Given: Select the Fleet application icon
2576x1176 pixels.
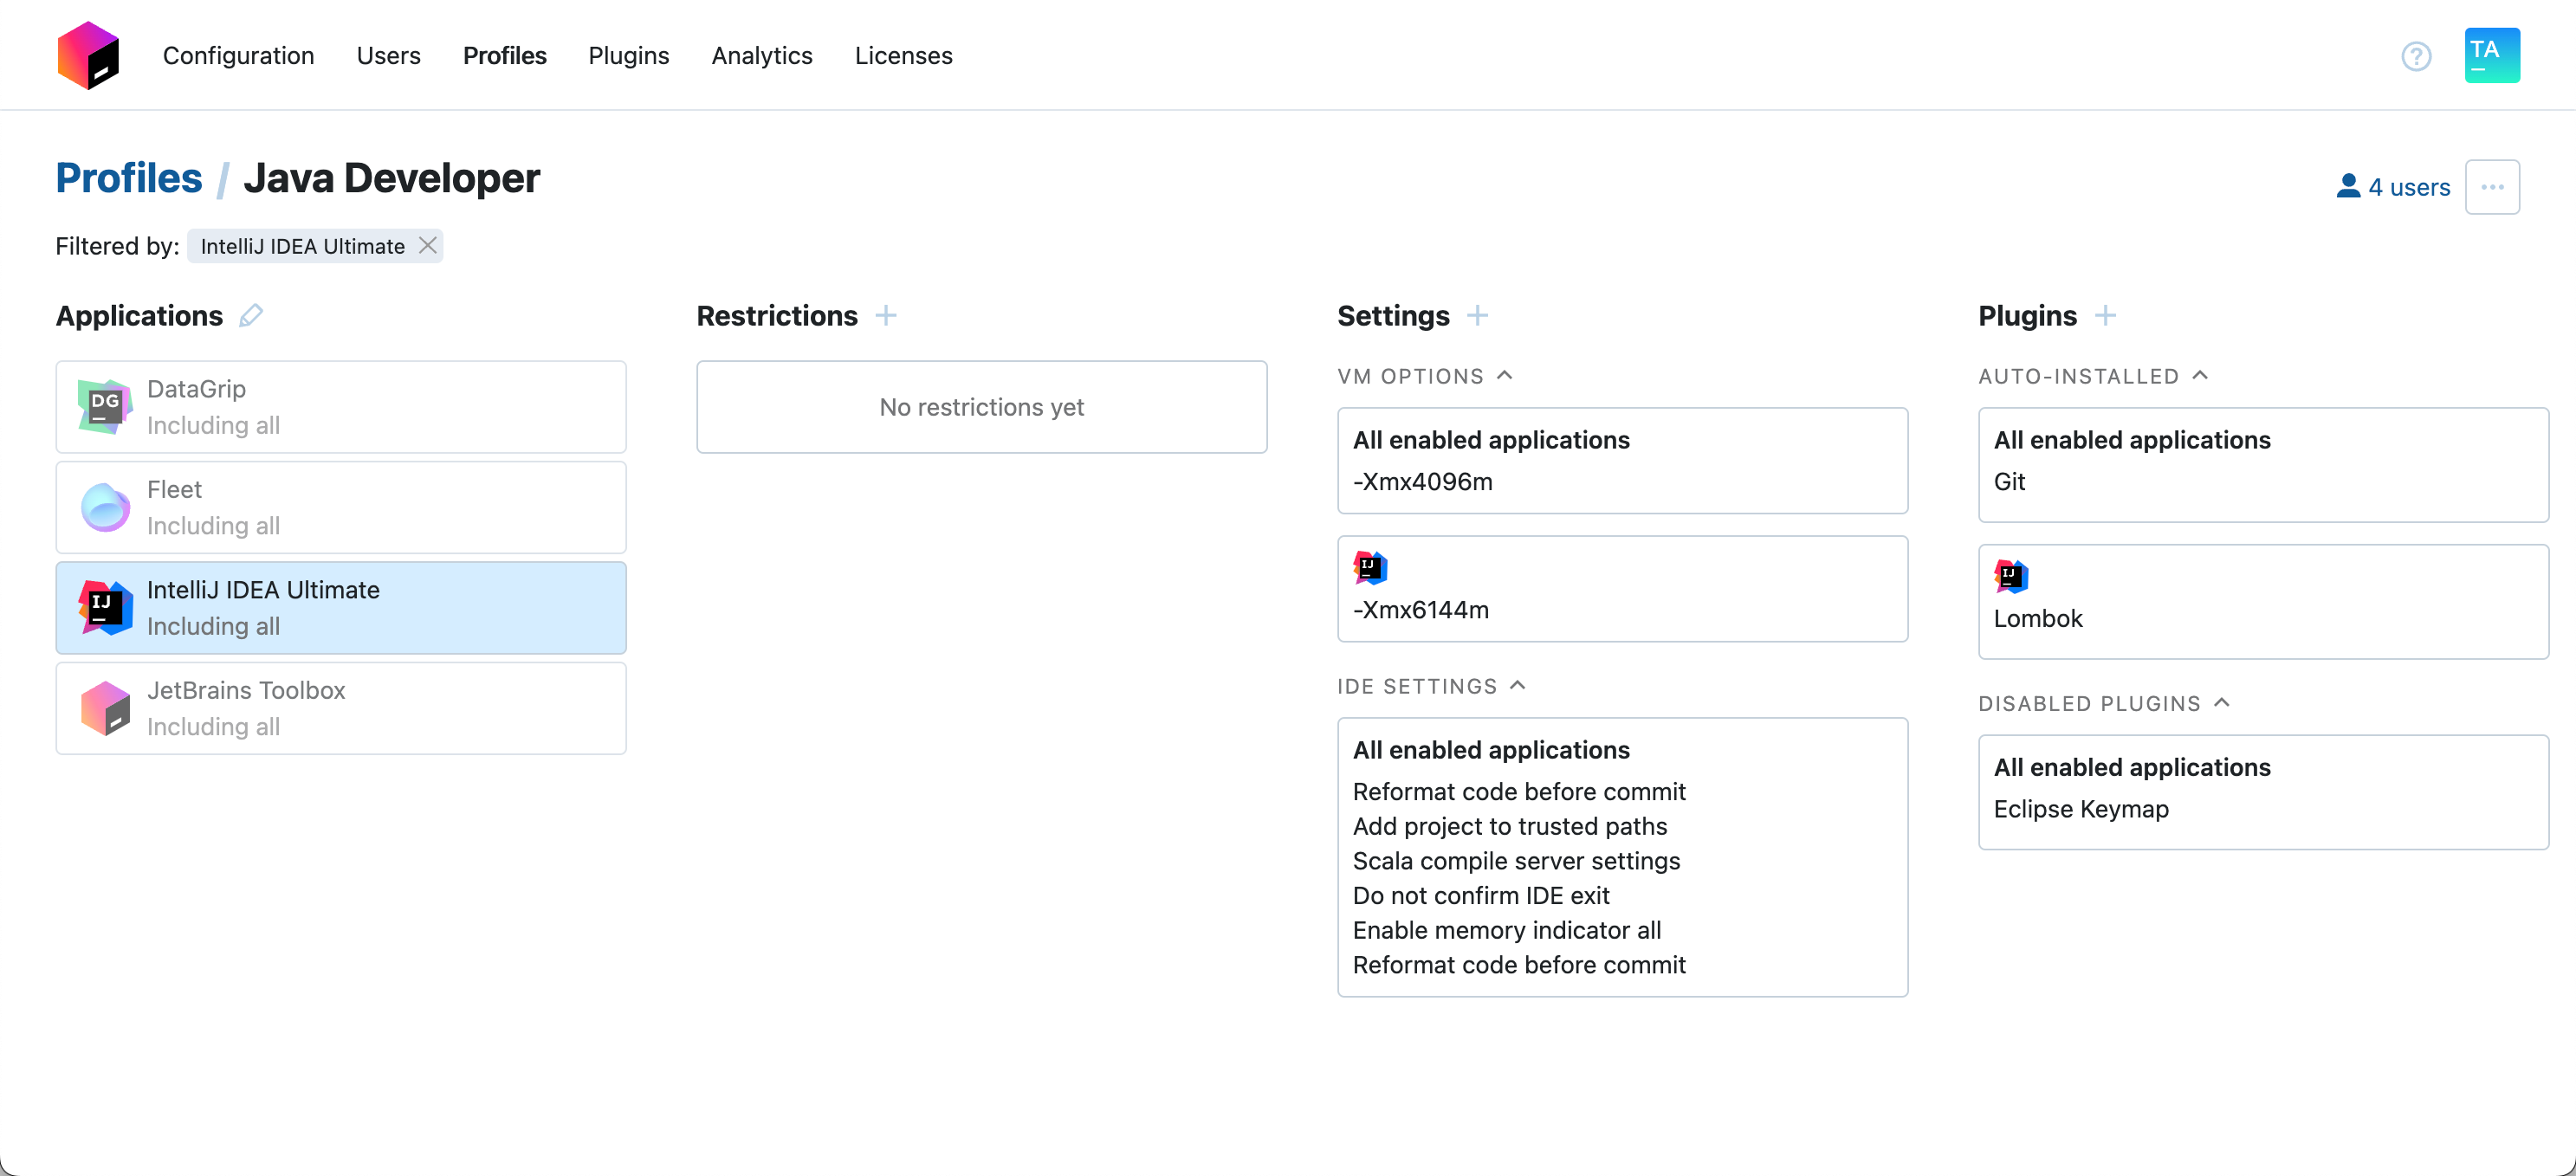Looking at the screenshot, I should (104, 506).
